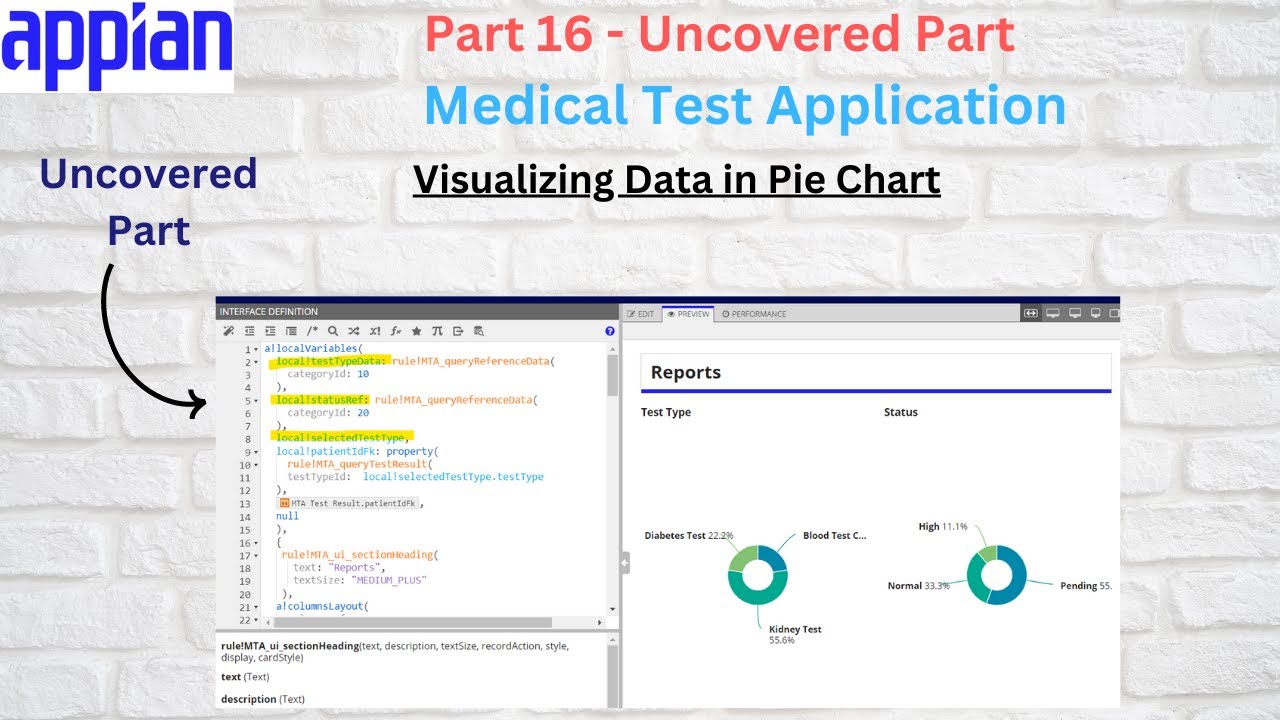This screenshot has height=720, width=1280.
Task: Select the third monitor preview size icon
Action: 1097,313
